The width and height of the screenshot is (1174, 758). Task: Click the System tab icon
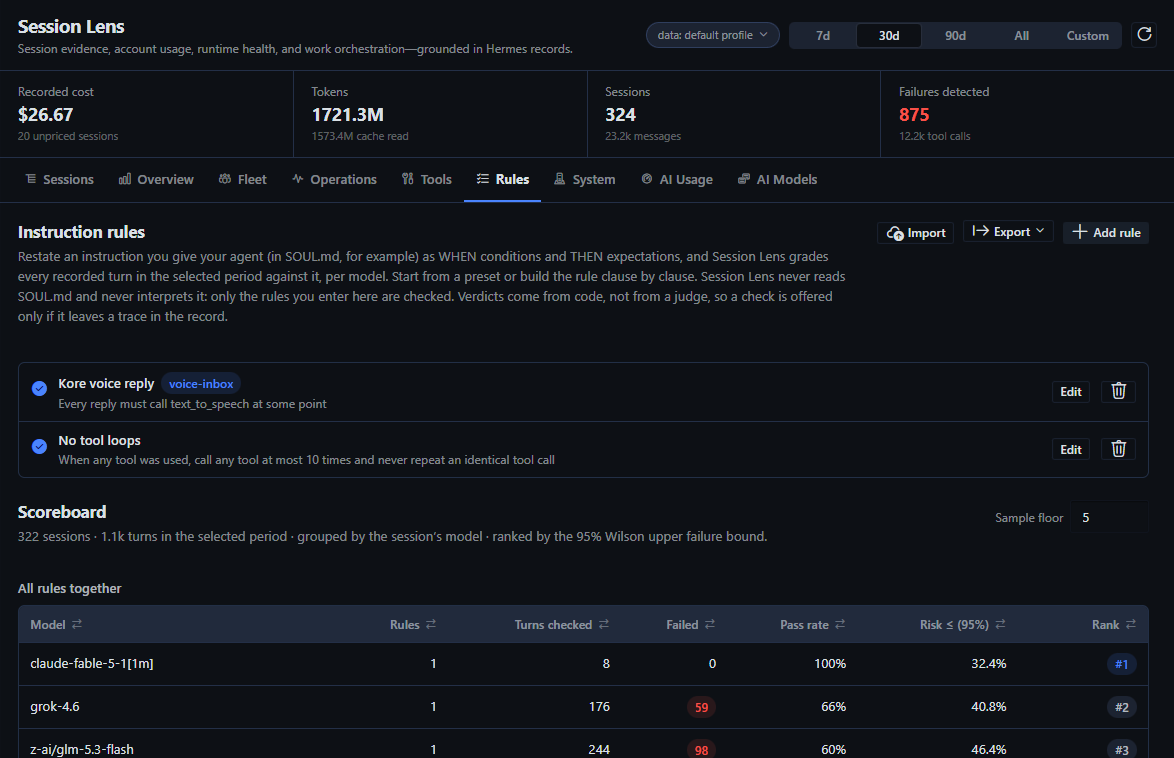coord(559,178)
